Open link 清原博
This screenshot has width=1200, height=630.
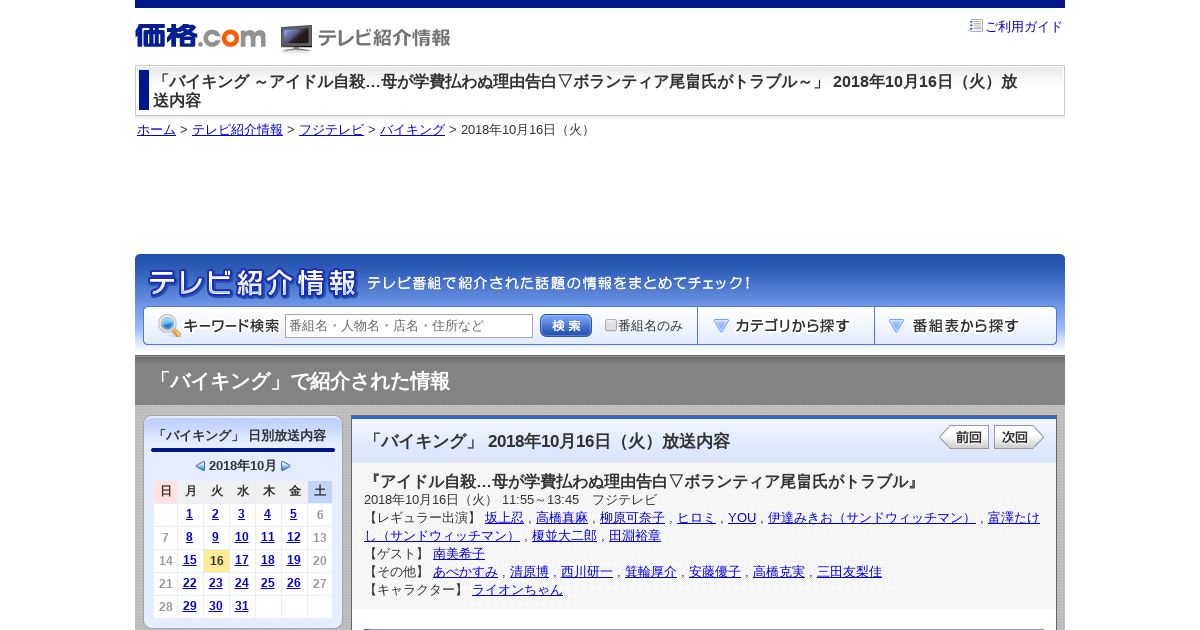point(529,572)
